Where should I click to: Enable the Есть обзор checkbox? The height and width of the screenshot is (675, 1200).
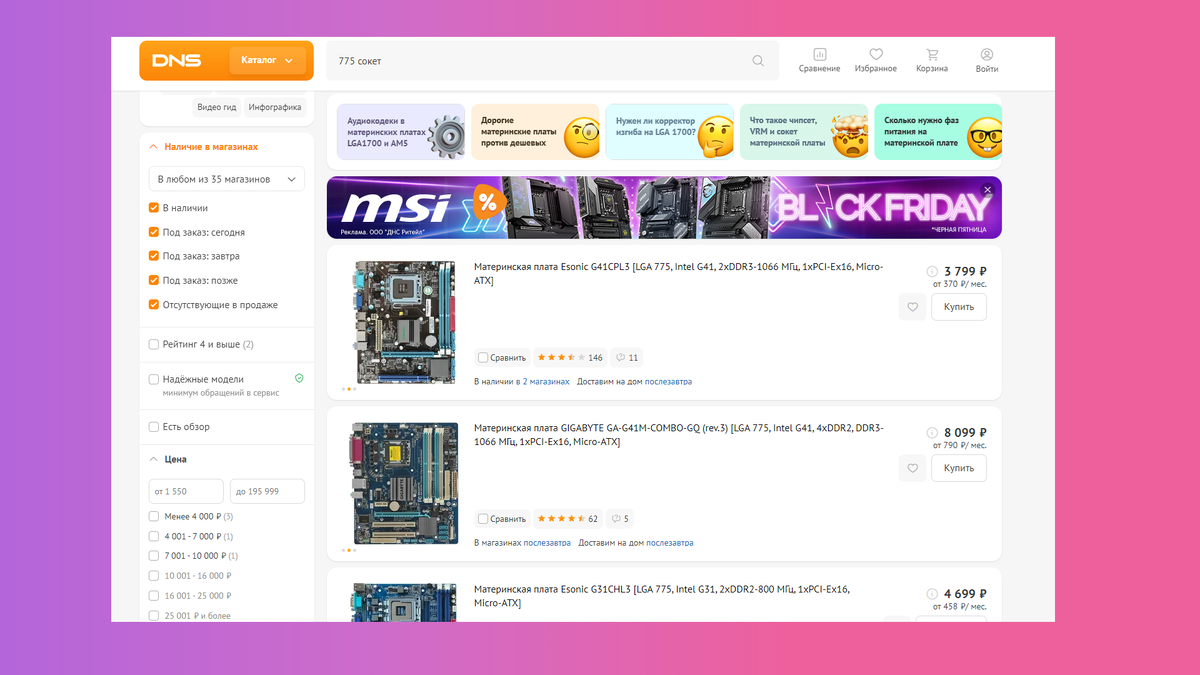(x=154, y=427)
